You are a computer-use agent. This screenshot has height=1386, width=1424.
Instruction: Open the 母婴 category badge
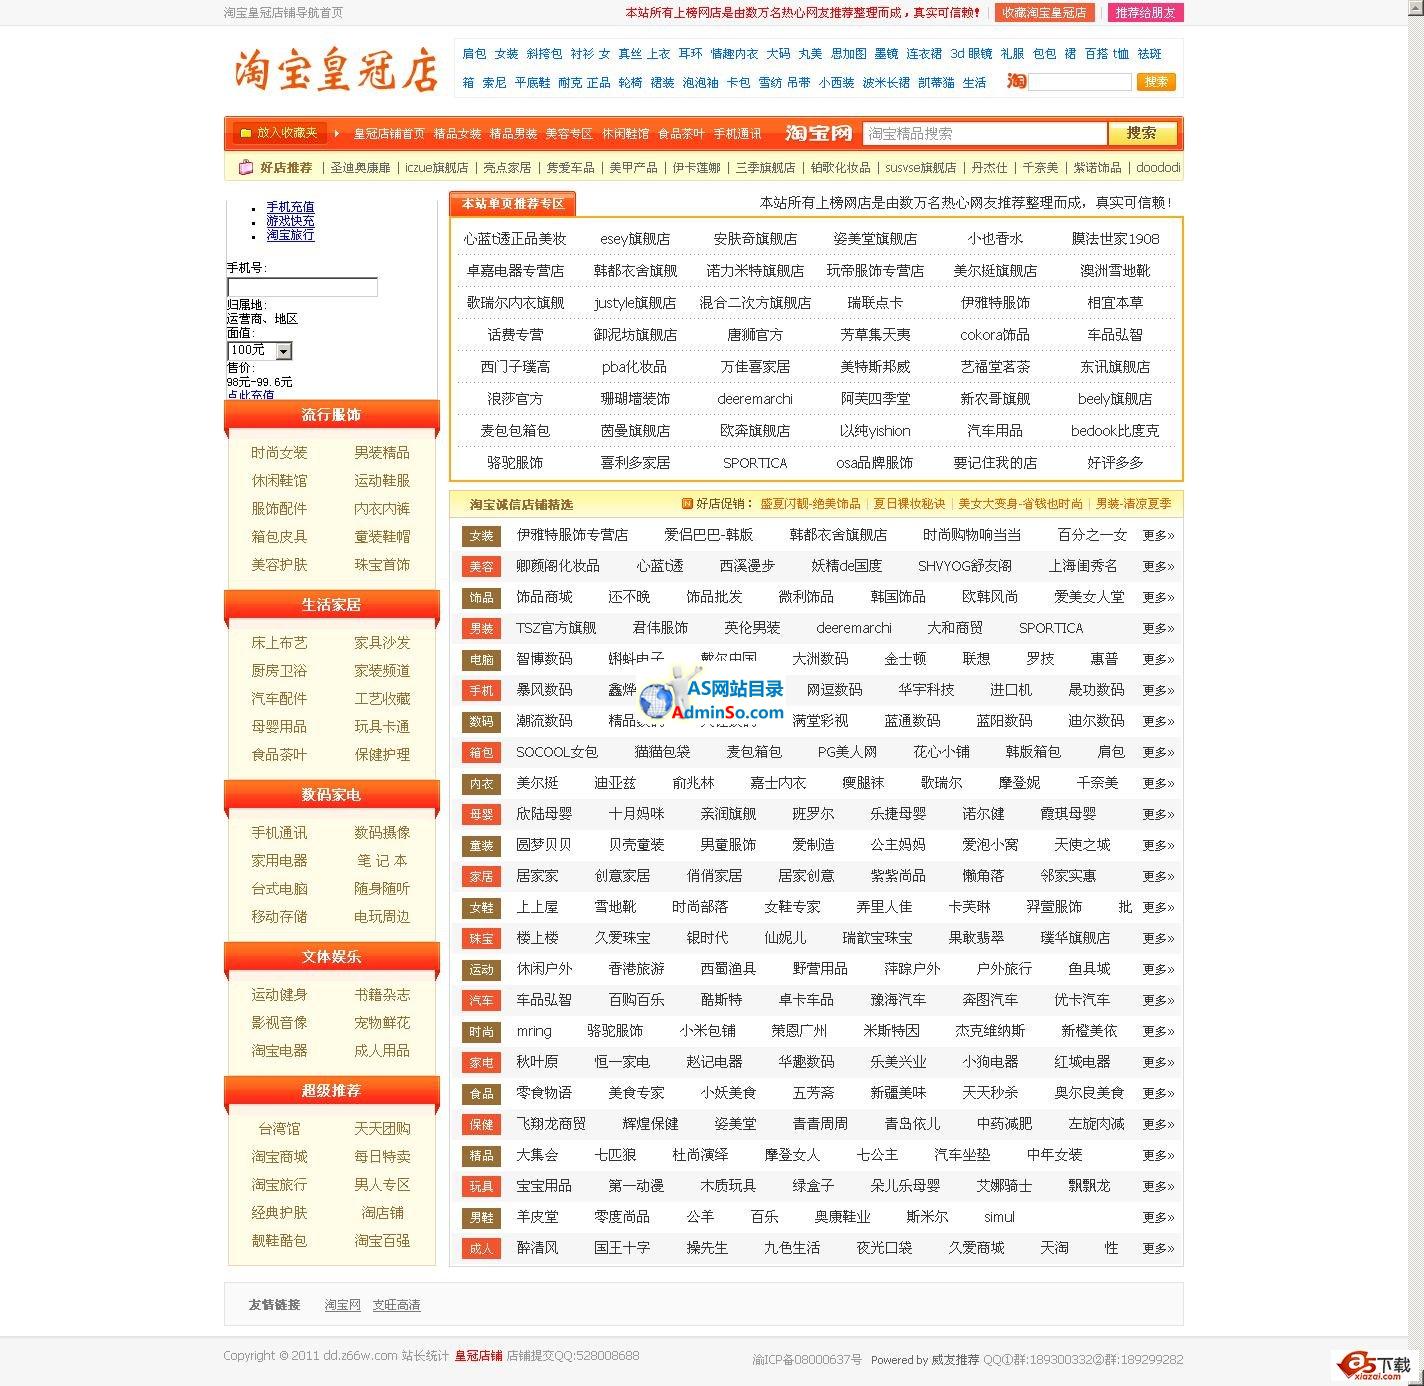(x=481, y=815)
